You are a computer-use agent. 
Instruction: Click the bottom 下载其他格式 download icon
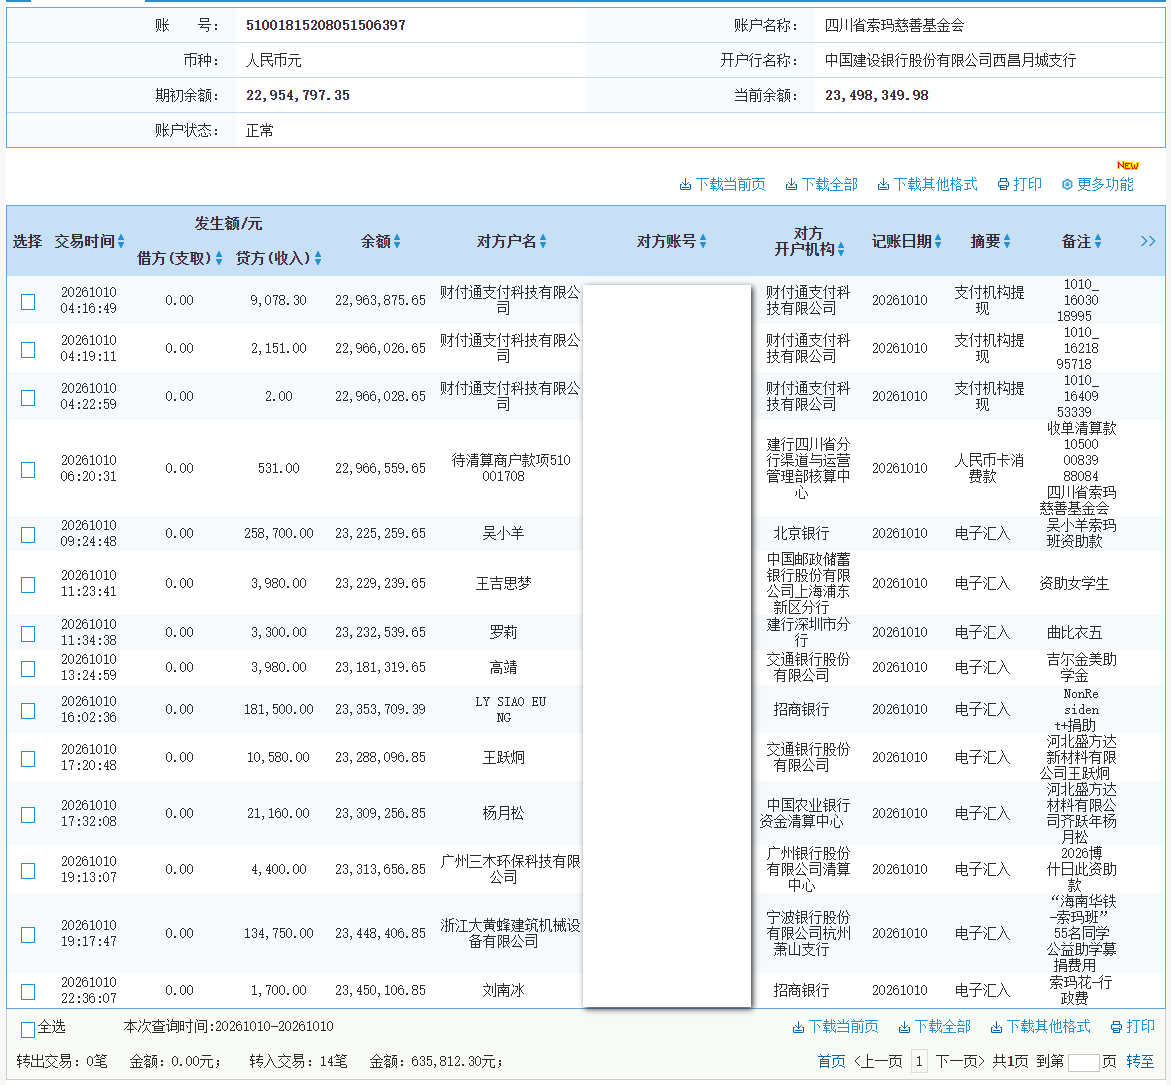point(995,1028)
